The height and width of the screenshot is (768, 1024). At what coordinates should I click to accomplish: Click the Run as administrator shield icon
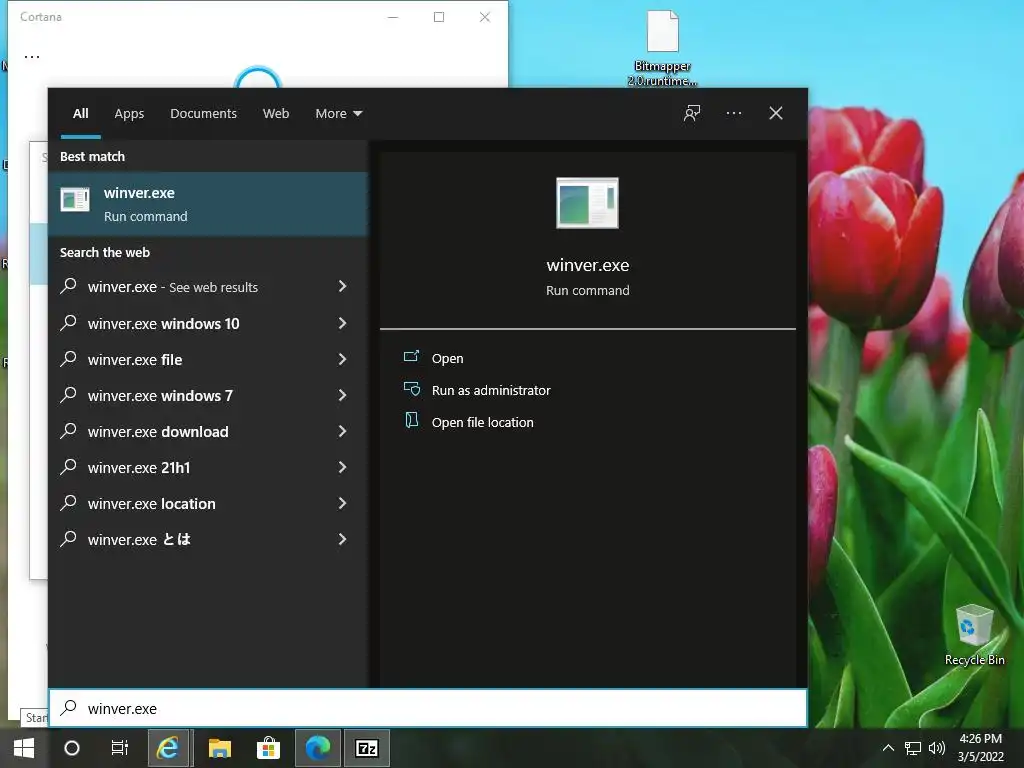[x=411, y=389]
